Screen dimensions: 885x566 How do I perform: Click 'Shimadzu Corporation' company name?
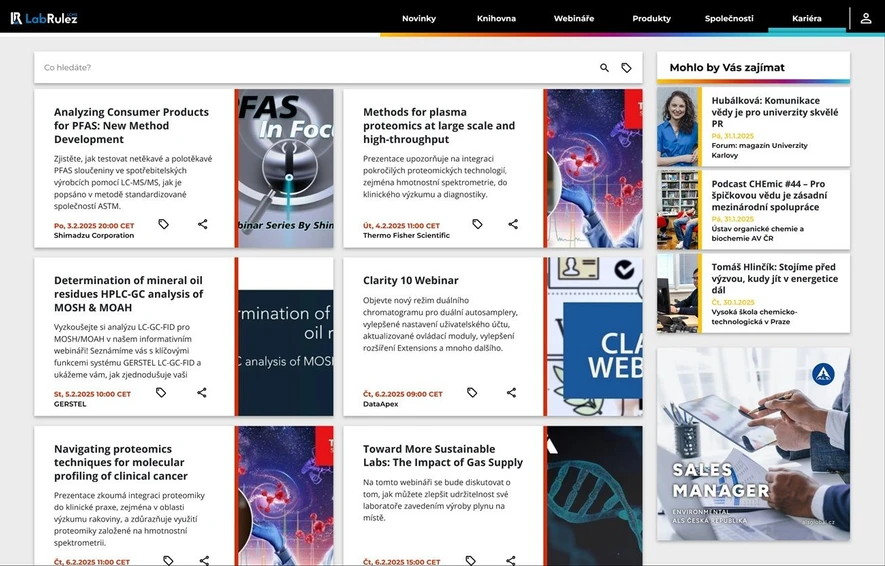(94, 235)
